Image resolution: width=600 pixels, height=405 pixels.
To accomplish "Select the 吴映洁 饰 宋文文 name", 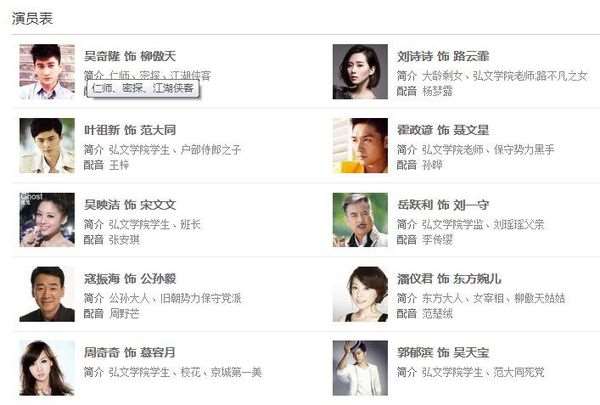I will point(130,205).
